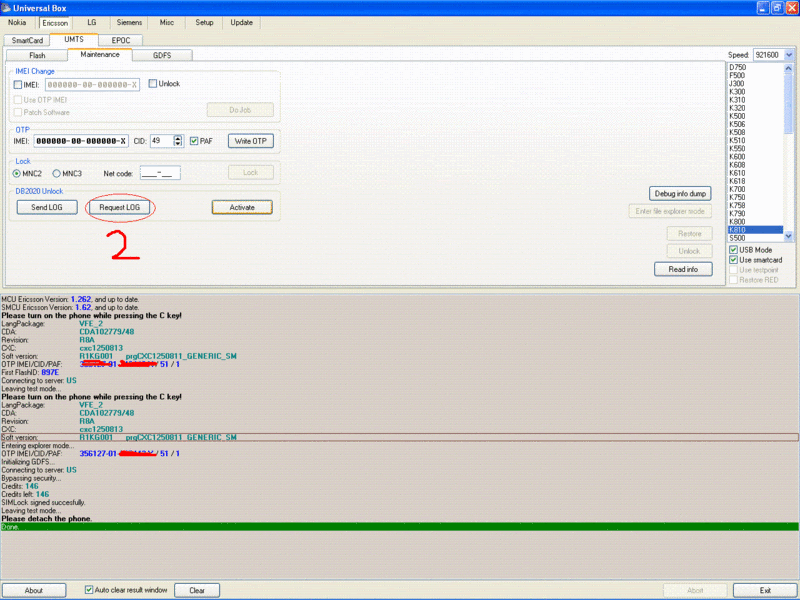Select K508 in the model list
This screenshot has width=800, height=600.
755,133
